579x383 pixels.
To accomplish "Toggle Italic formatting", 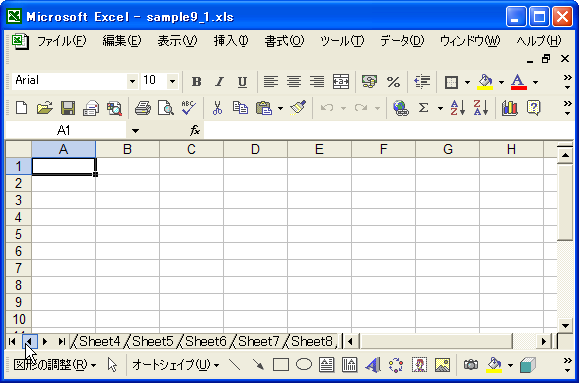I will 220,82.
